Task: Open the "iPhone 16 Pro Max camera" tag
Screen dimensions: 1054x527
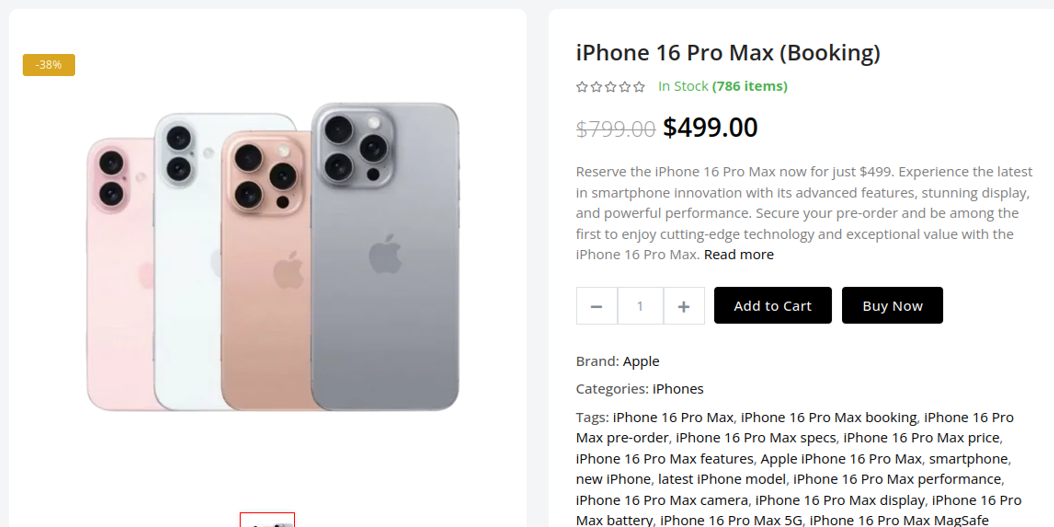Action: (661, 501)
